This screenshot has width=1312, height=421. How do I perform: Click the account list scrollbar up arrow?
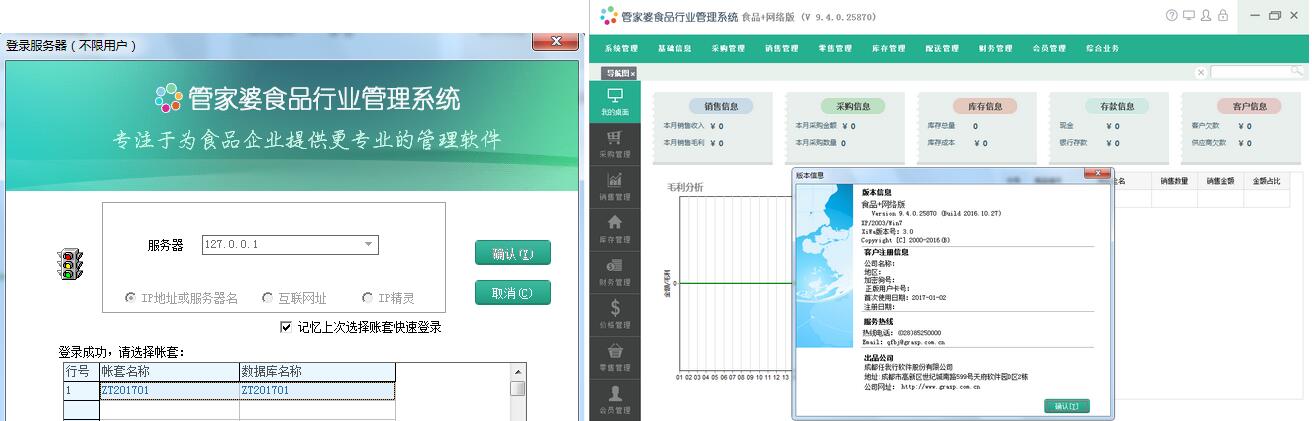click(x=518, y=371)
